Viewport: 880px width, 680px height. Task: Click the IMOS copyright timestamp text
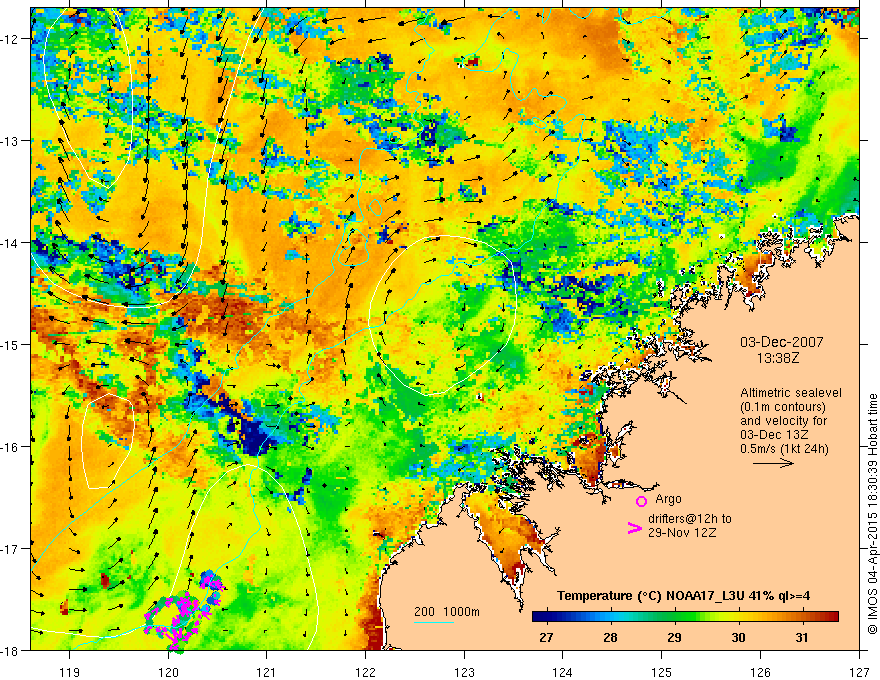872,514
